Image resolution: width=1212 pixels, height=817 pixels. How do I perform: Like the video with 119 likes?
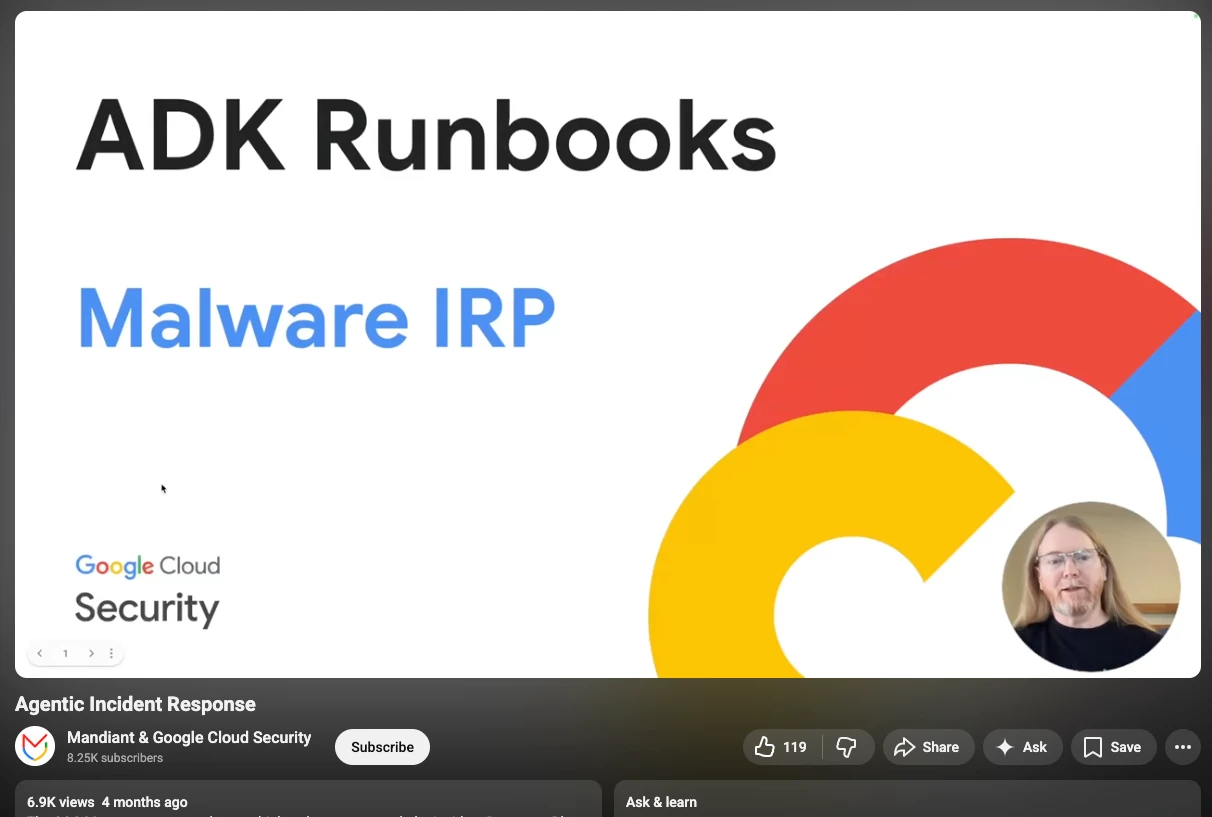pyautogui.click(x=782, y=747)
